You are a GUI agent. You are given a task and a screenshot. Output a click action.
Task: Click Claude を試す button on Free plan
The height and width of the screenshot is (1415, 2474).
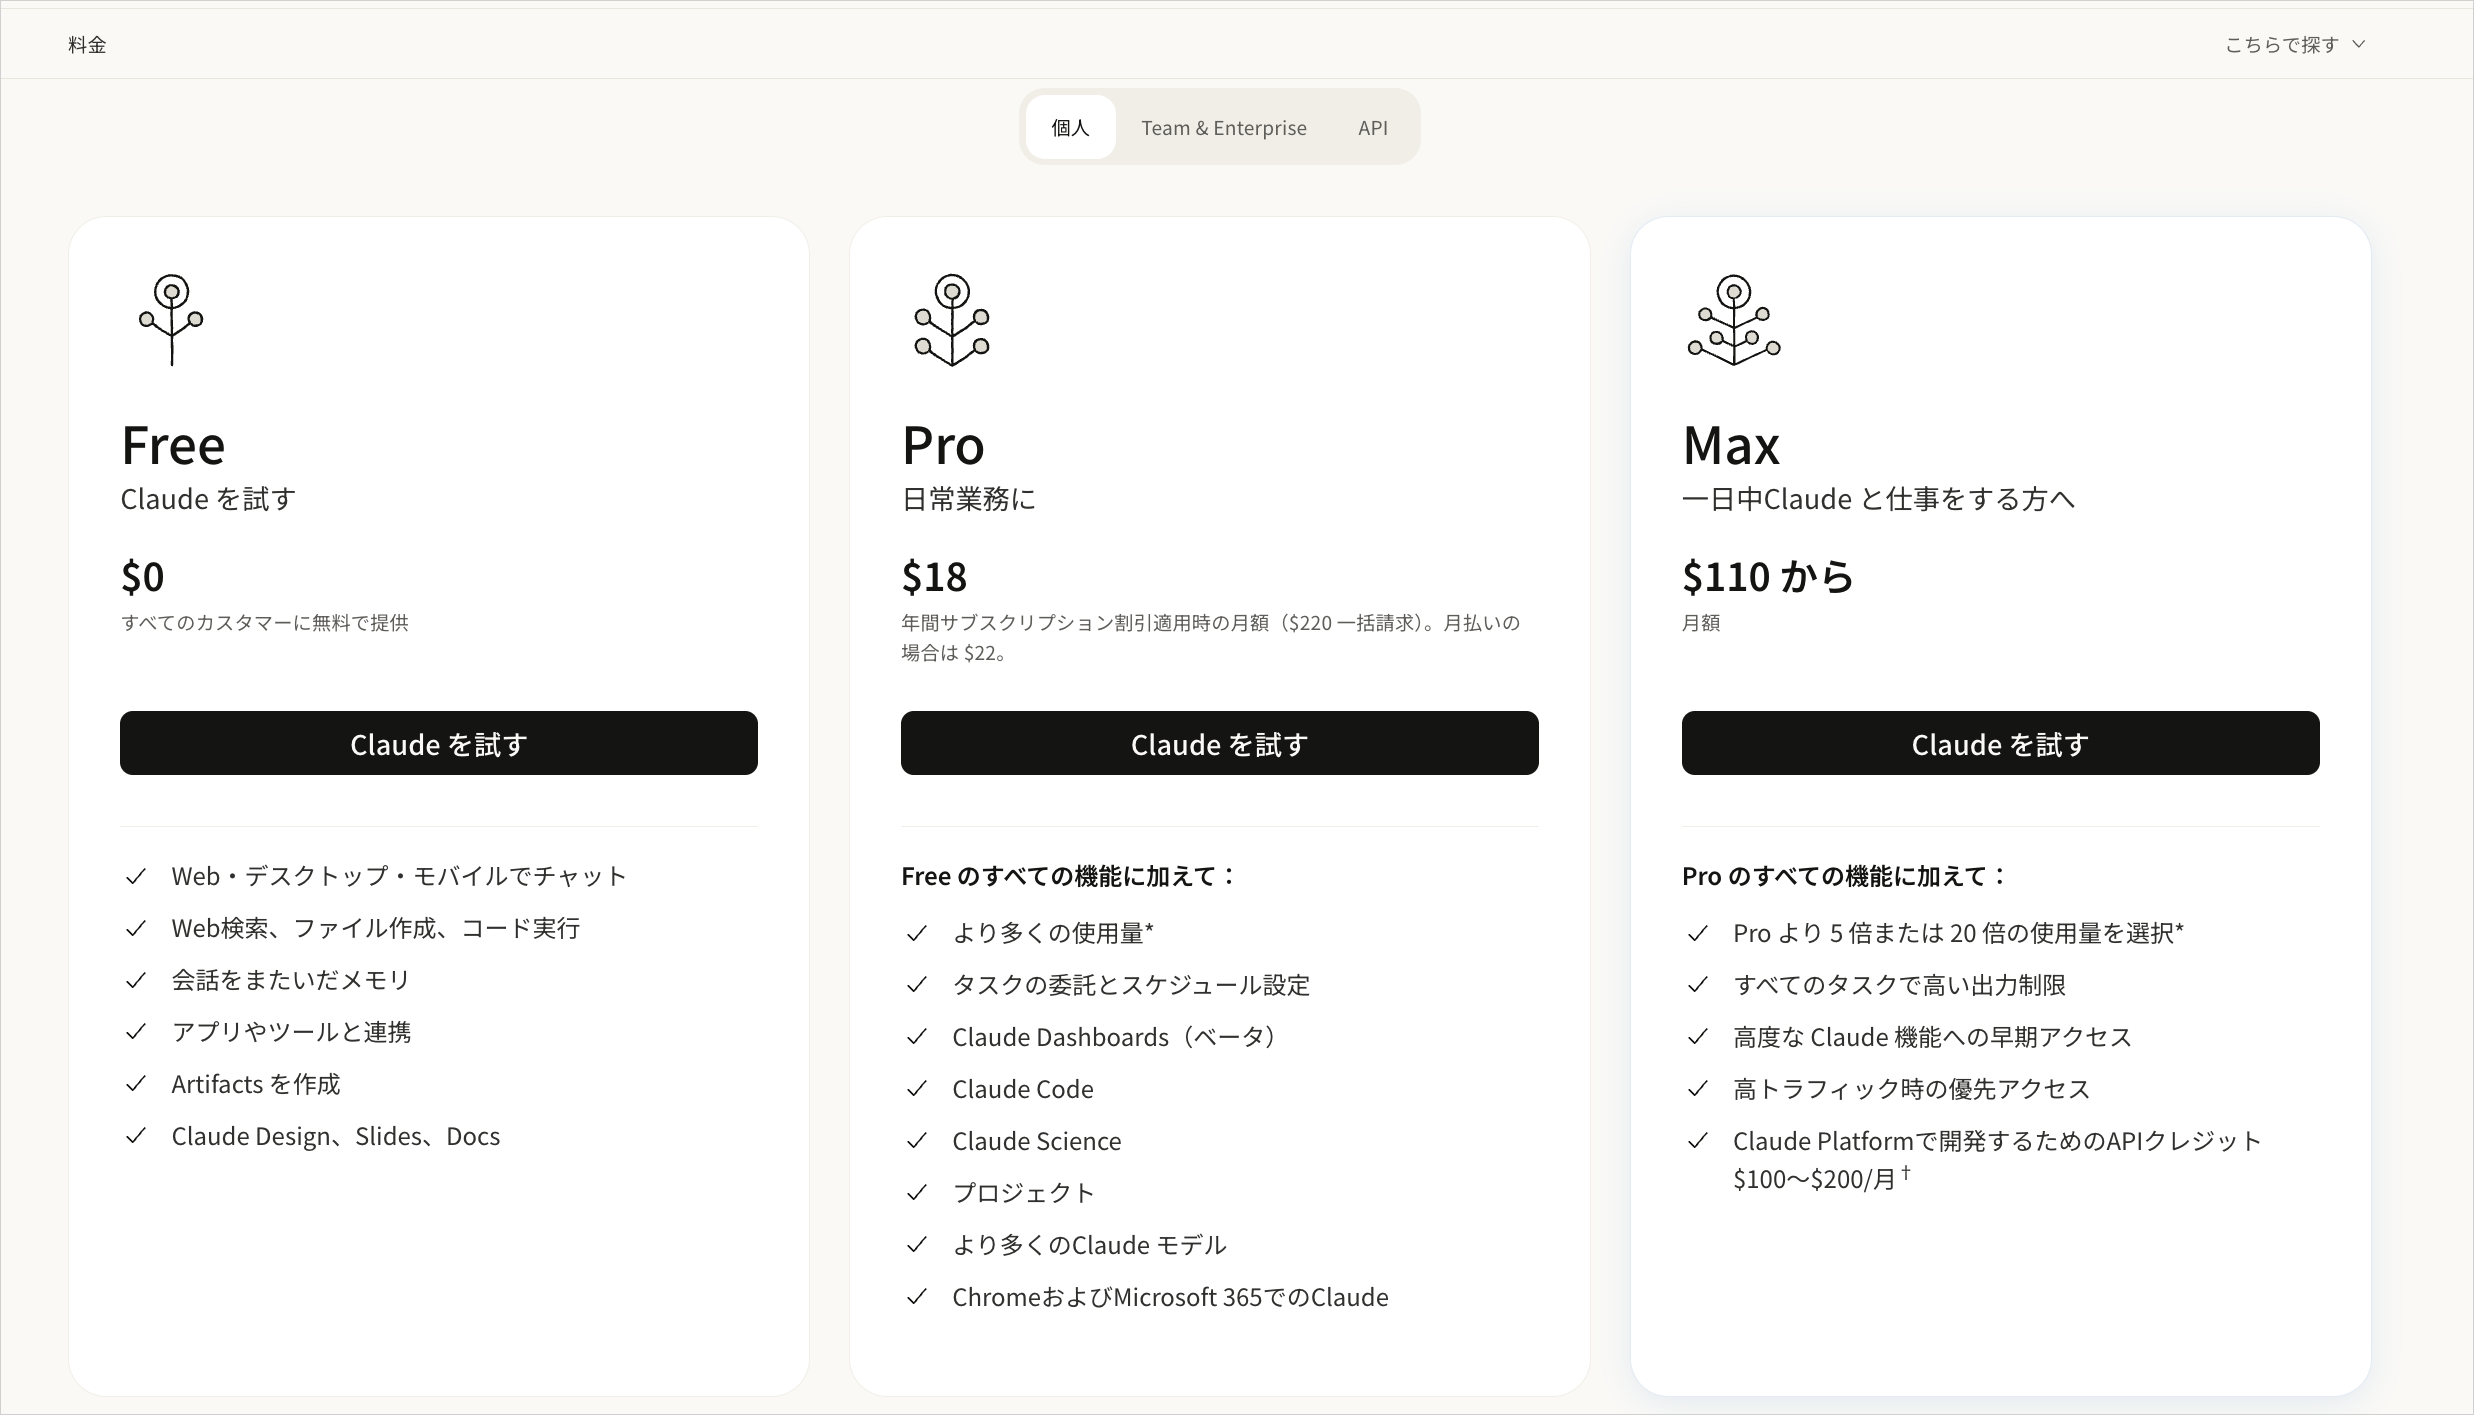pos(439,743)
